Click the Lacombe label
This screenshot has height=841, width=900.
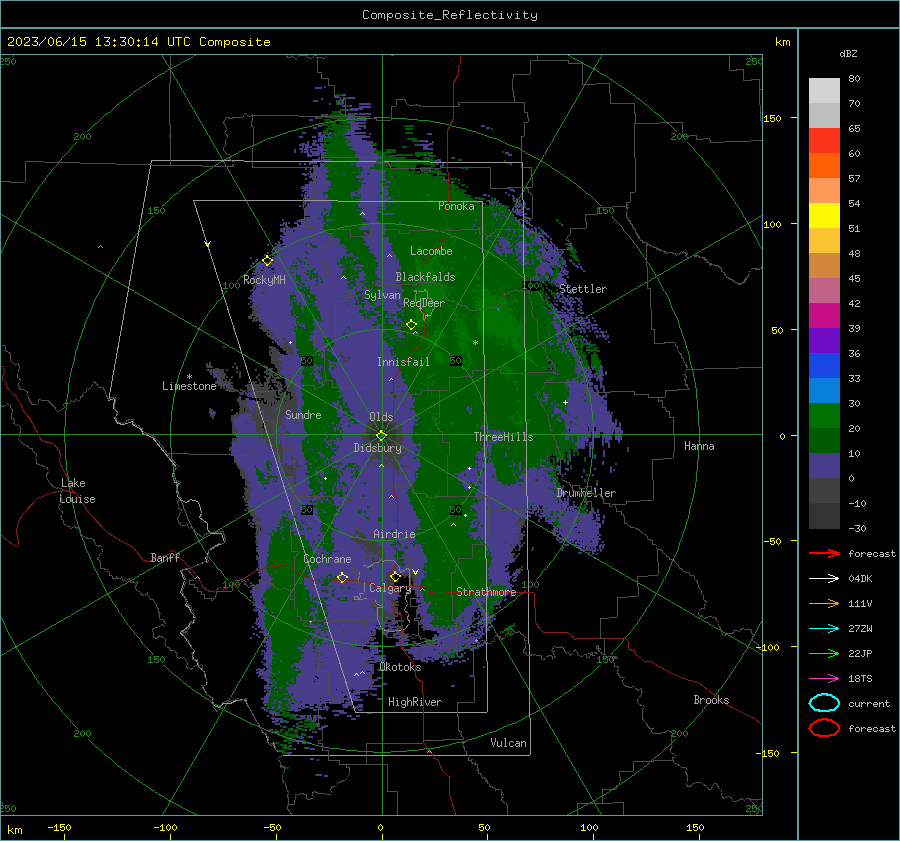click(431, 251)
